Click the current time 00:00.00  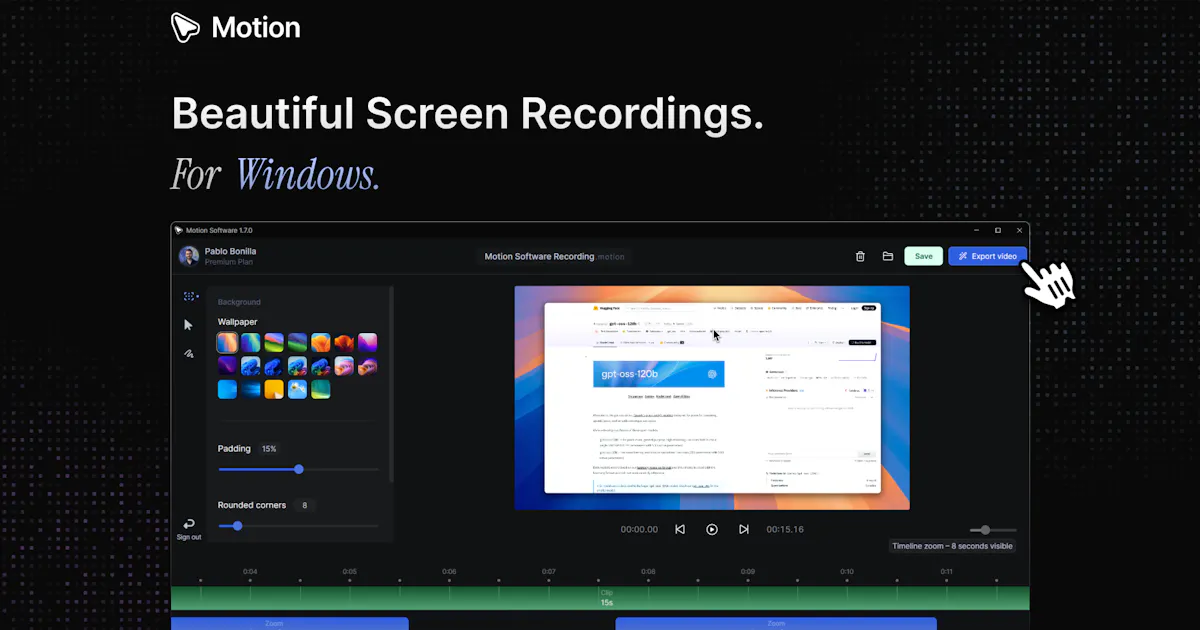639,529
